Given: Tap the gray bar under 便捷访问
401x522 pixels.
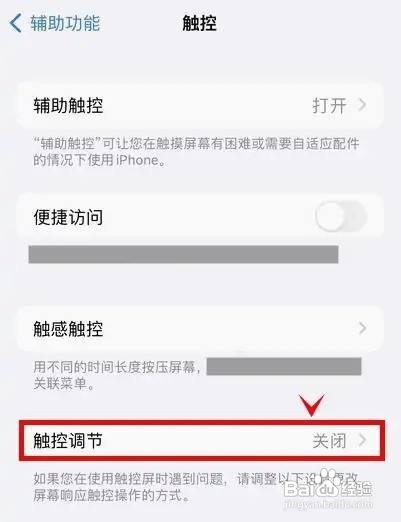Looking at the screenshot, I should [x=183, y=254].
